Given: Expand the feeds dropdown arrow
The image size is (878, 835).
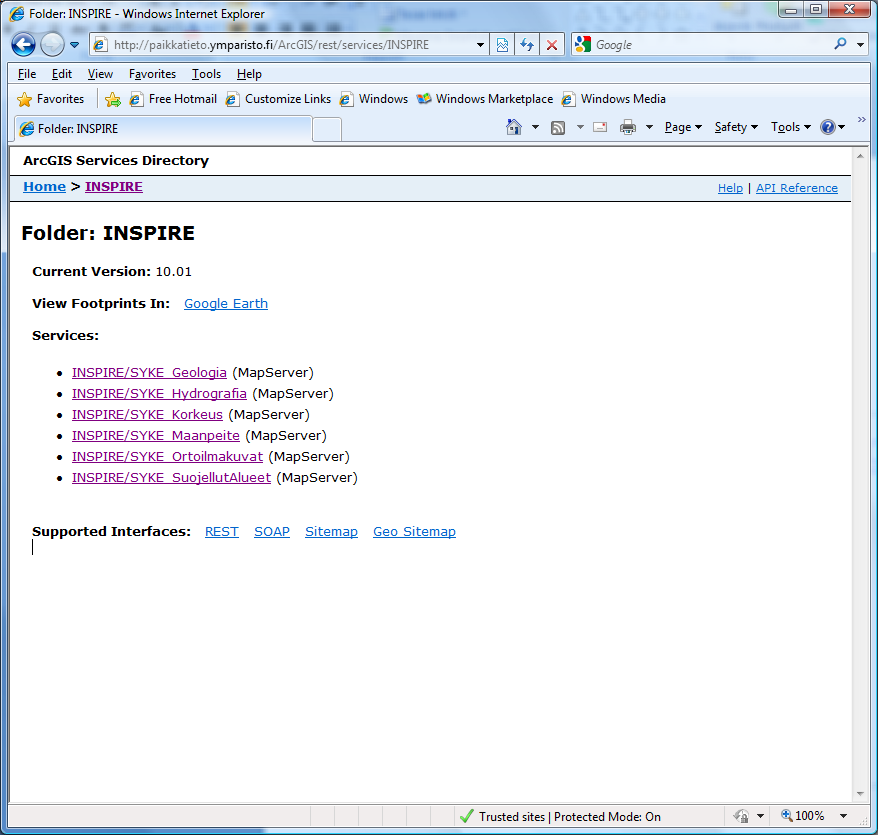Looking at the screenshot, I should pyautogui.click(x=580, y=127).
